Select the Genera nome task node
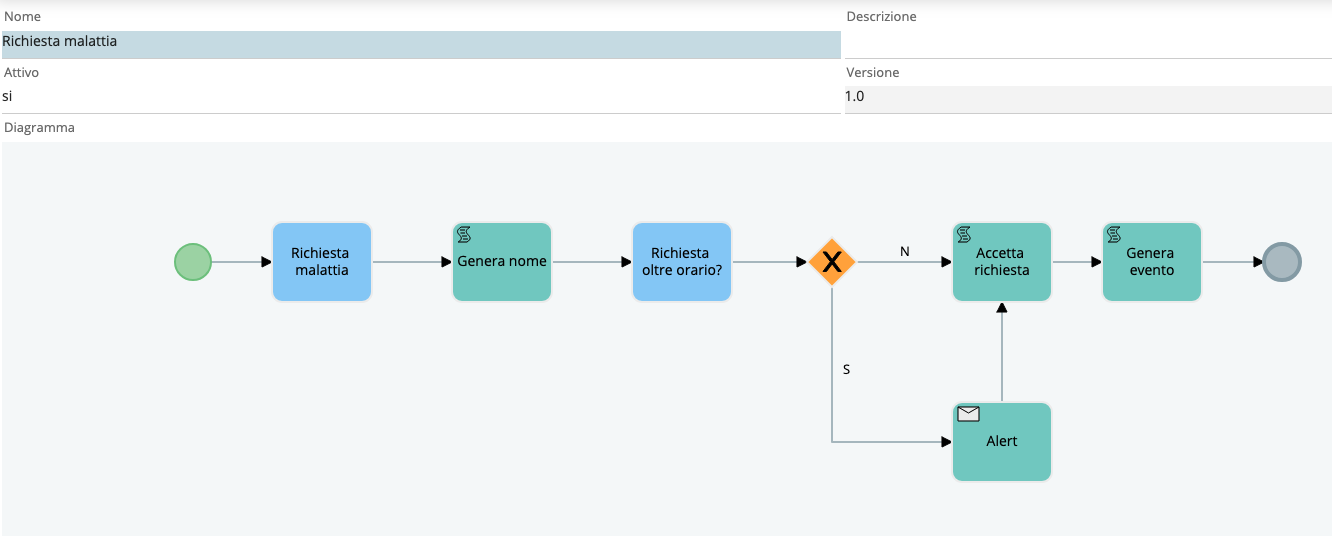 click(x=502, y=262)
